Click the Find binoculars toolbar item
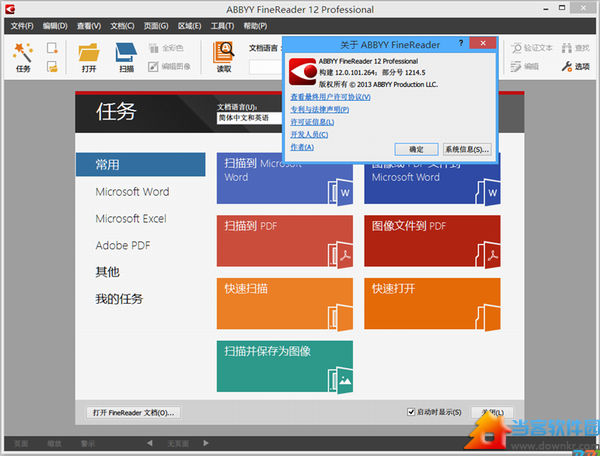 pos(576,48)
